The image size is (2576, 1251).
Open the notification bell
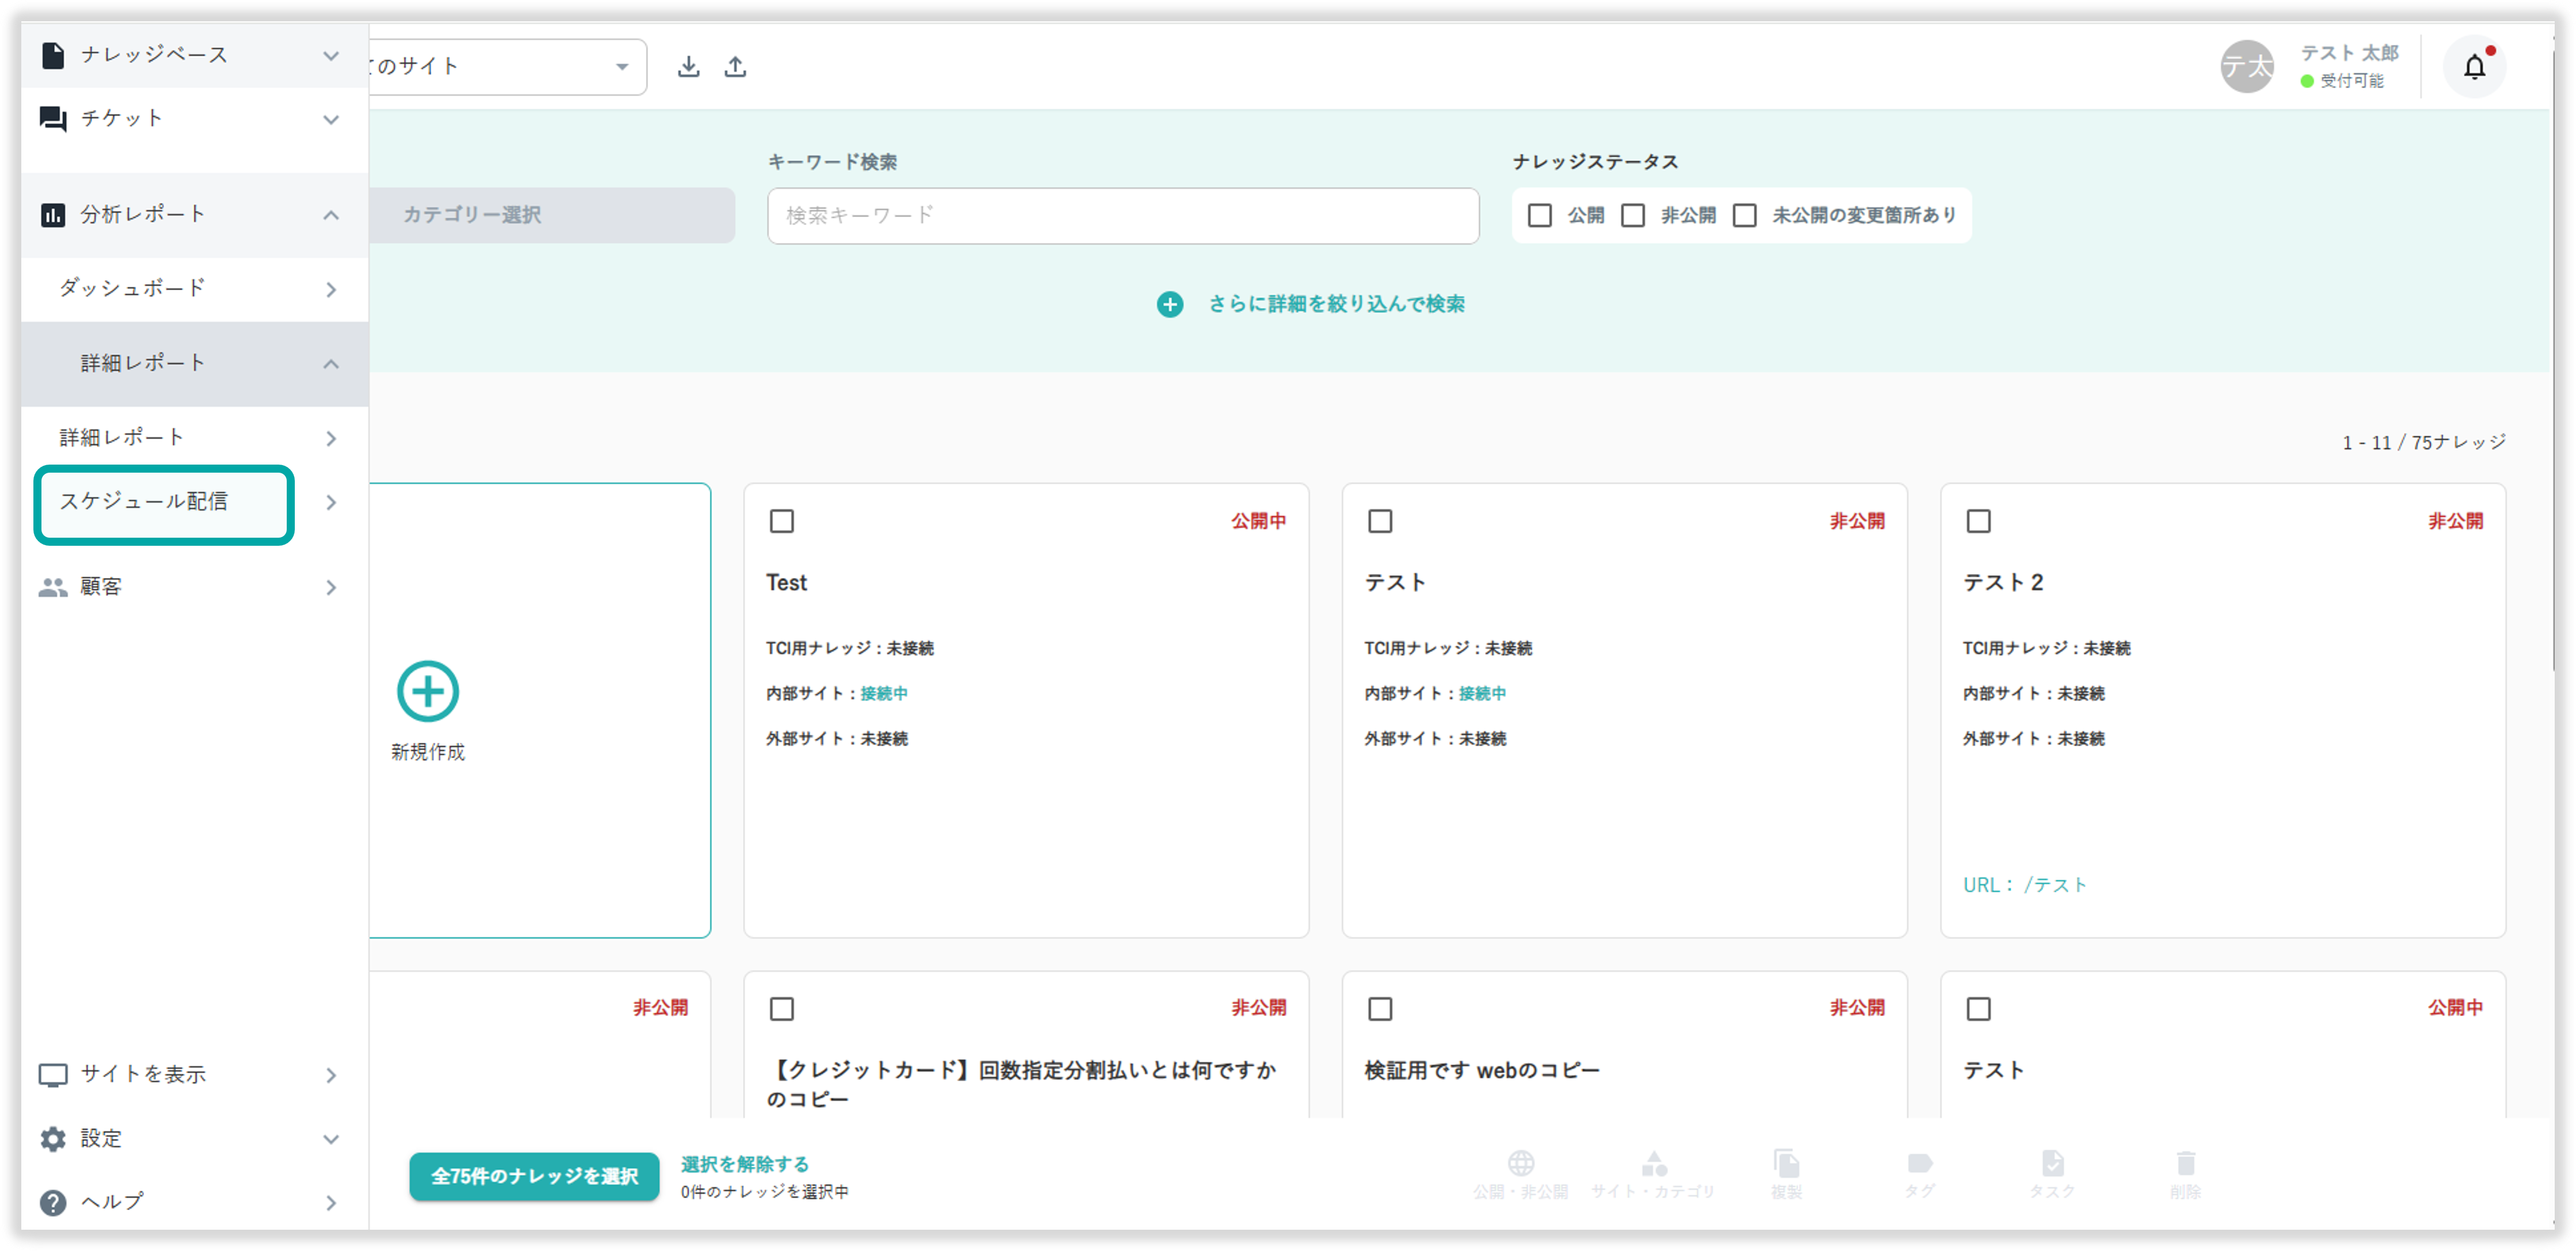(2474, 67)
